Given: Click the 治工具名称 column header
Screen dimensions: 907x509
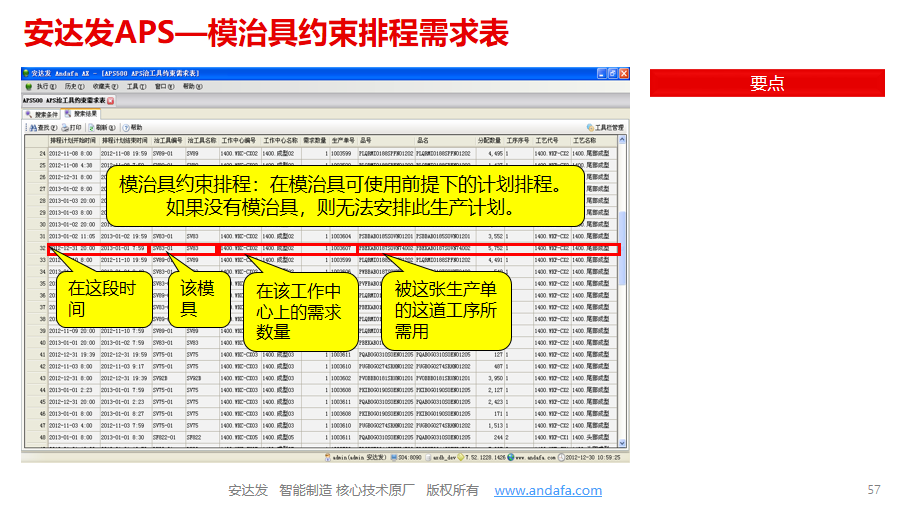Looking at the screenshot, I should pos(202,141).
